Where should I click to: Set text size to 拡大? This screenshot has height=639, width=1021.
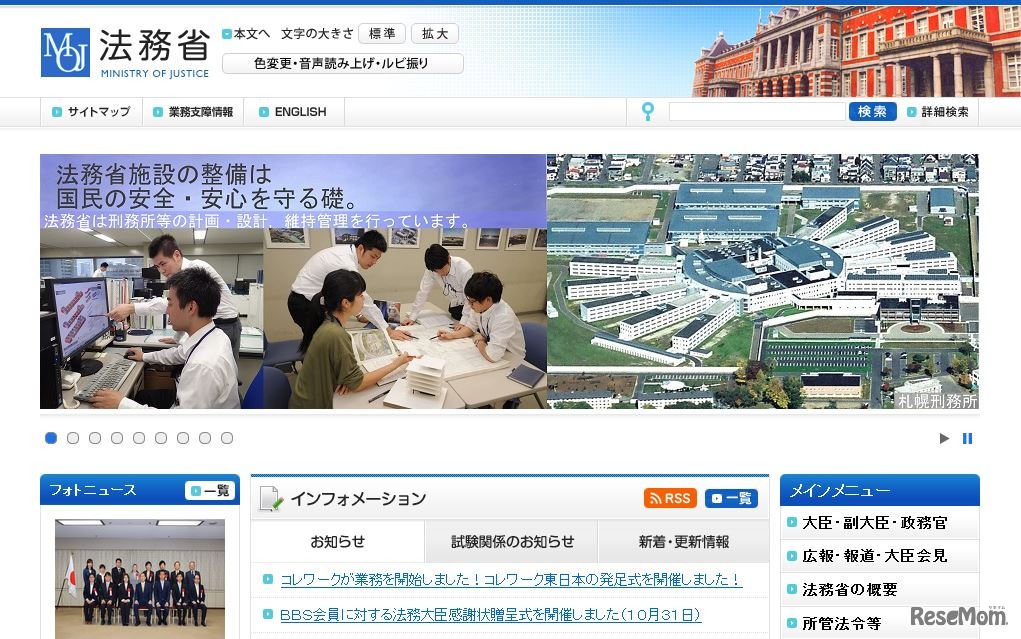434,33
